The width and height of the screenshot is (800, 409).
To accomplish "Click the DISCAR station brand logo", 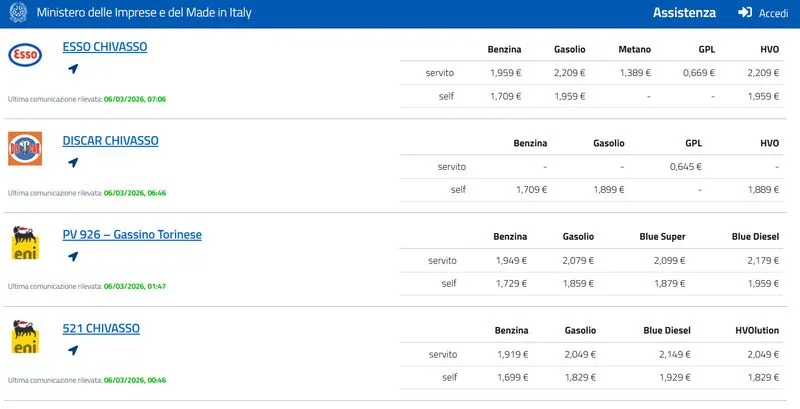I will point(24,149).
